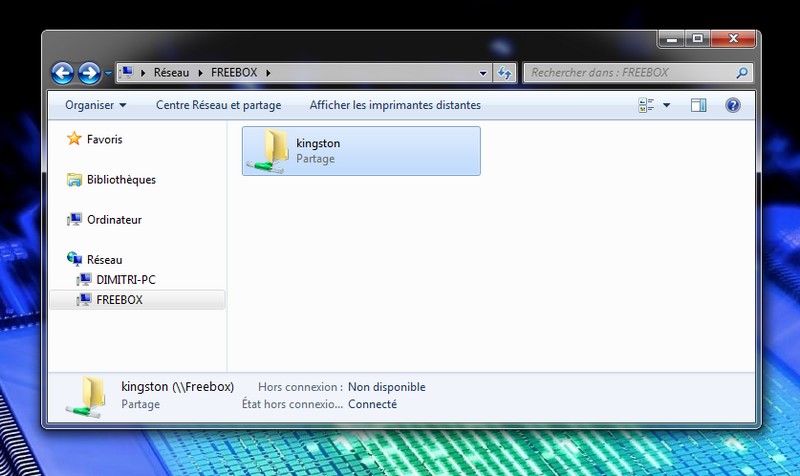Select FREEBOX in the network tree
The image size is (800, 476).
tap(119, 299)
